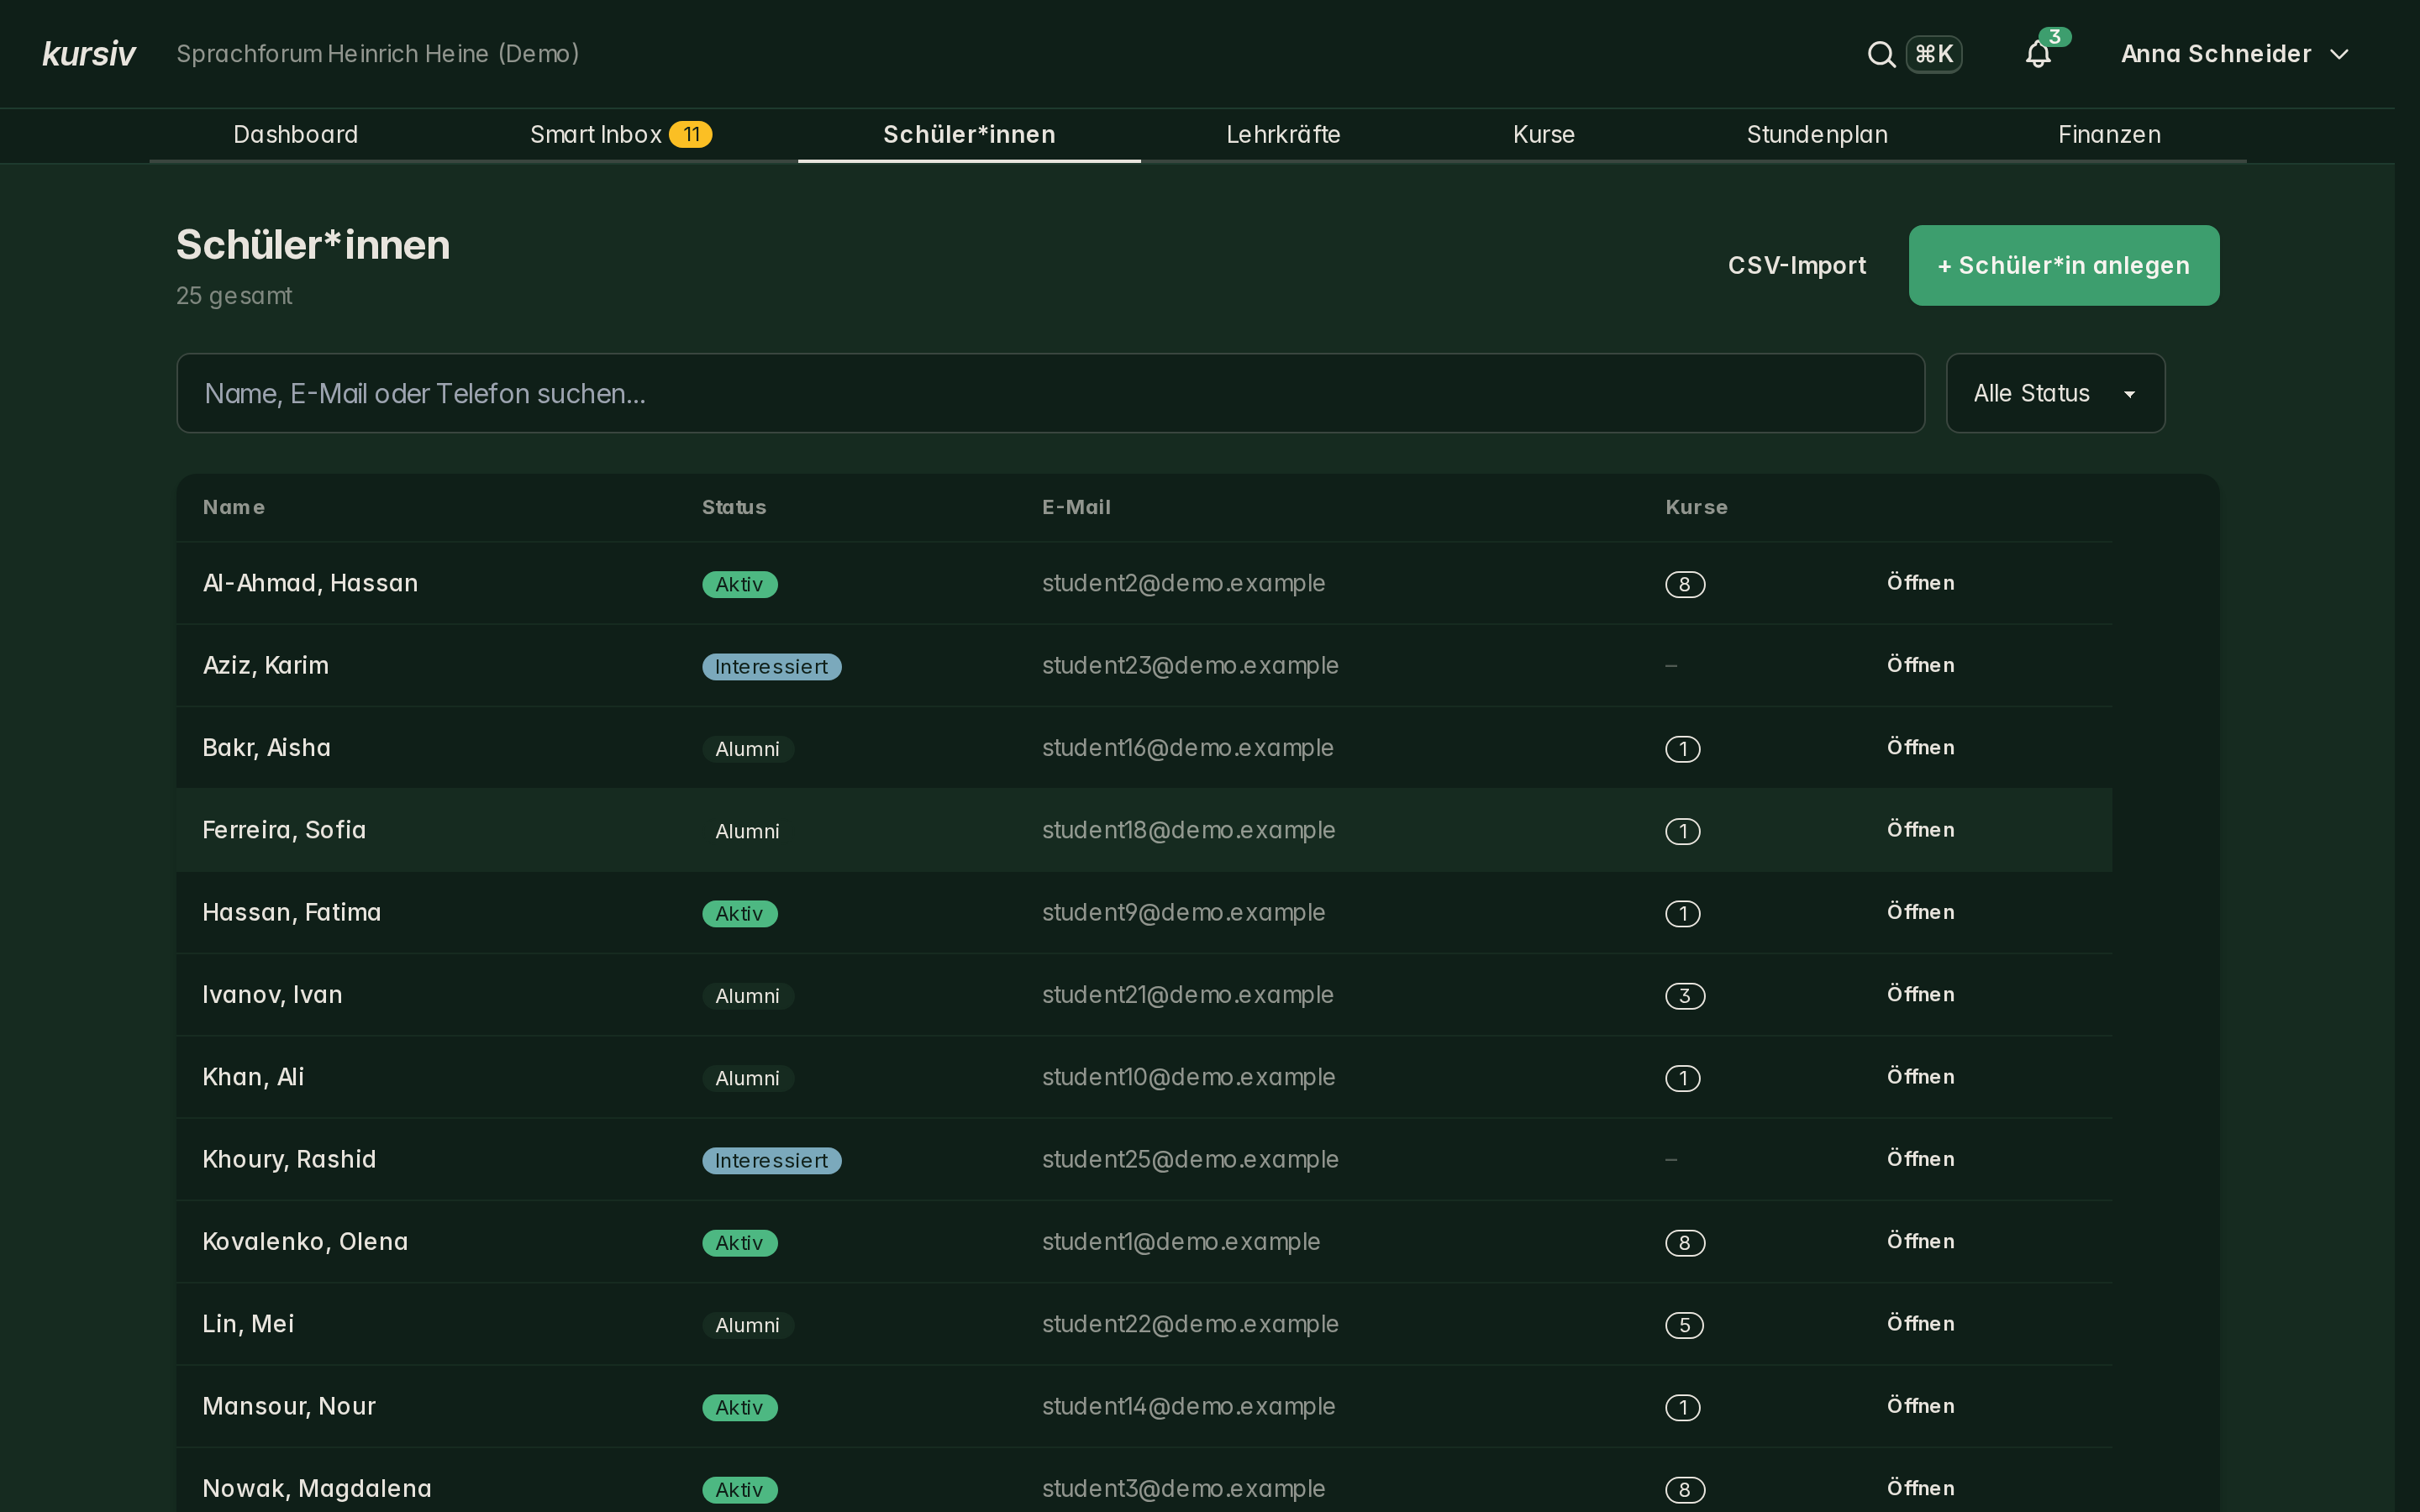Open notifications bell with 3 badge
This screenshot has height=1512, width=2420.
2038,54
